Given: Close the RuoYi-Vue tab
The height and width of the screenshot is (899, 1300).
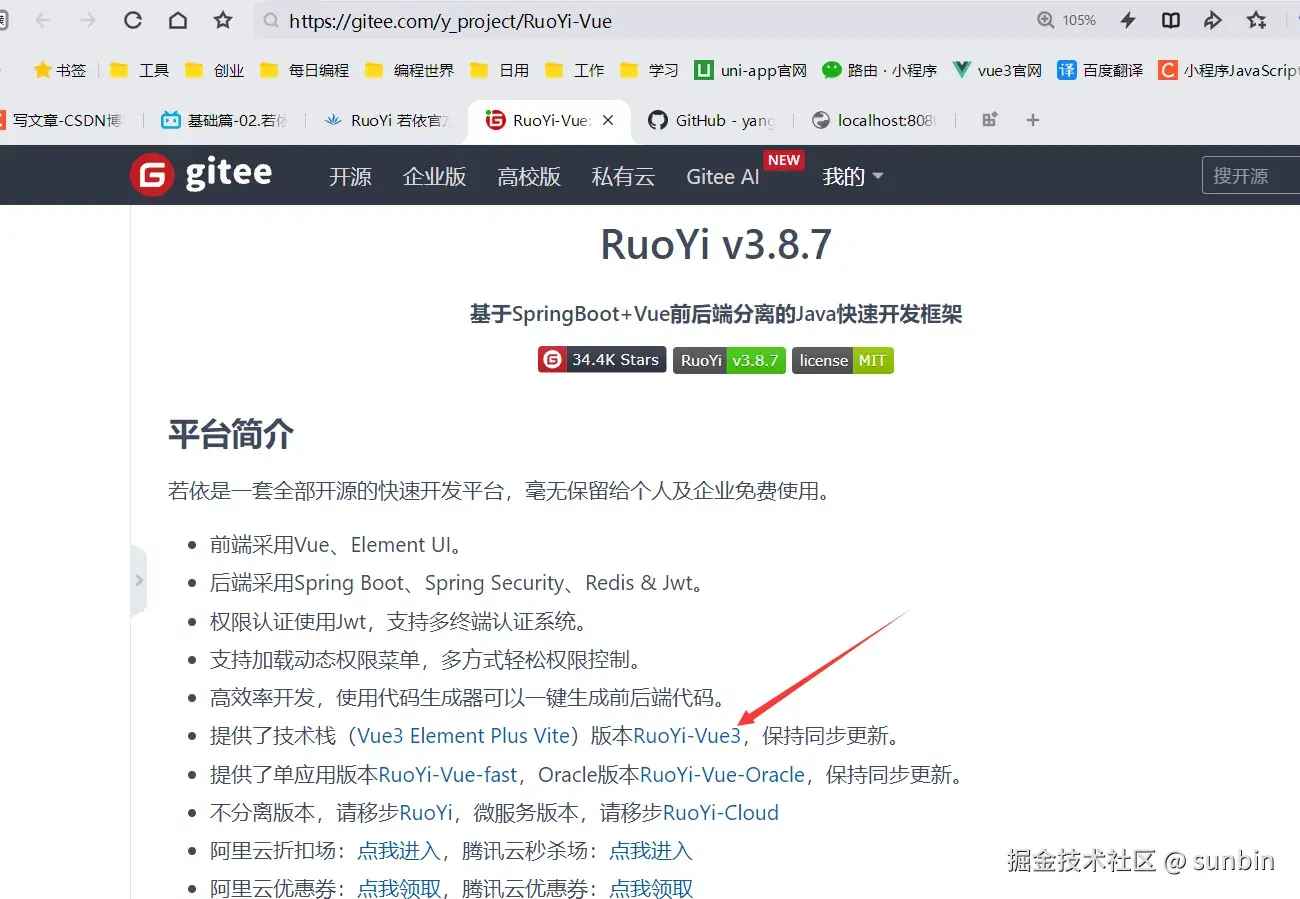Looking at the screenshot, I should point(609,120).
